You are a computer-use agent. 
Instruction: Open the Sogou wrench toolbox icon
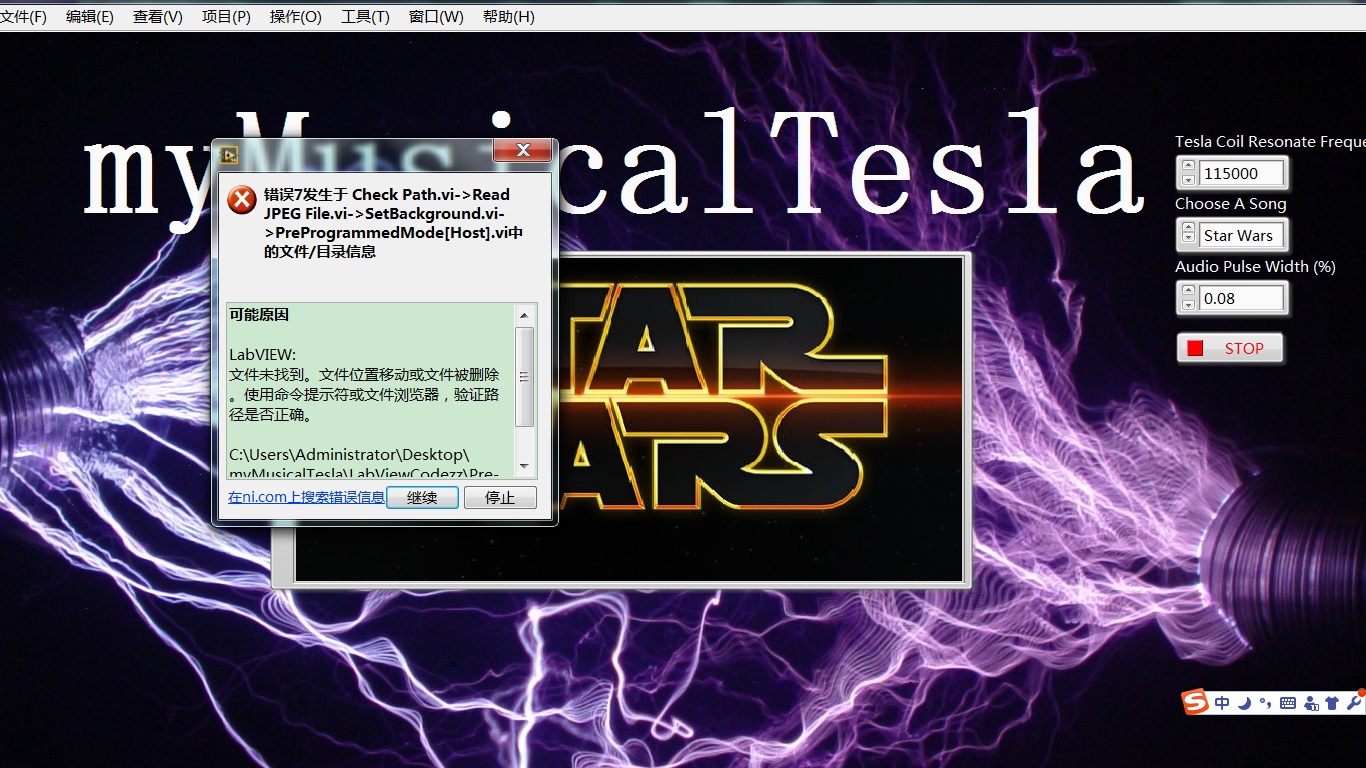(1354, 703)
